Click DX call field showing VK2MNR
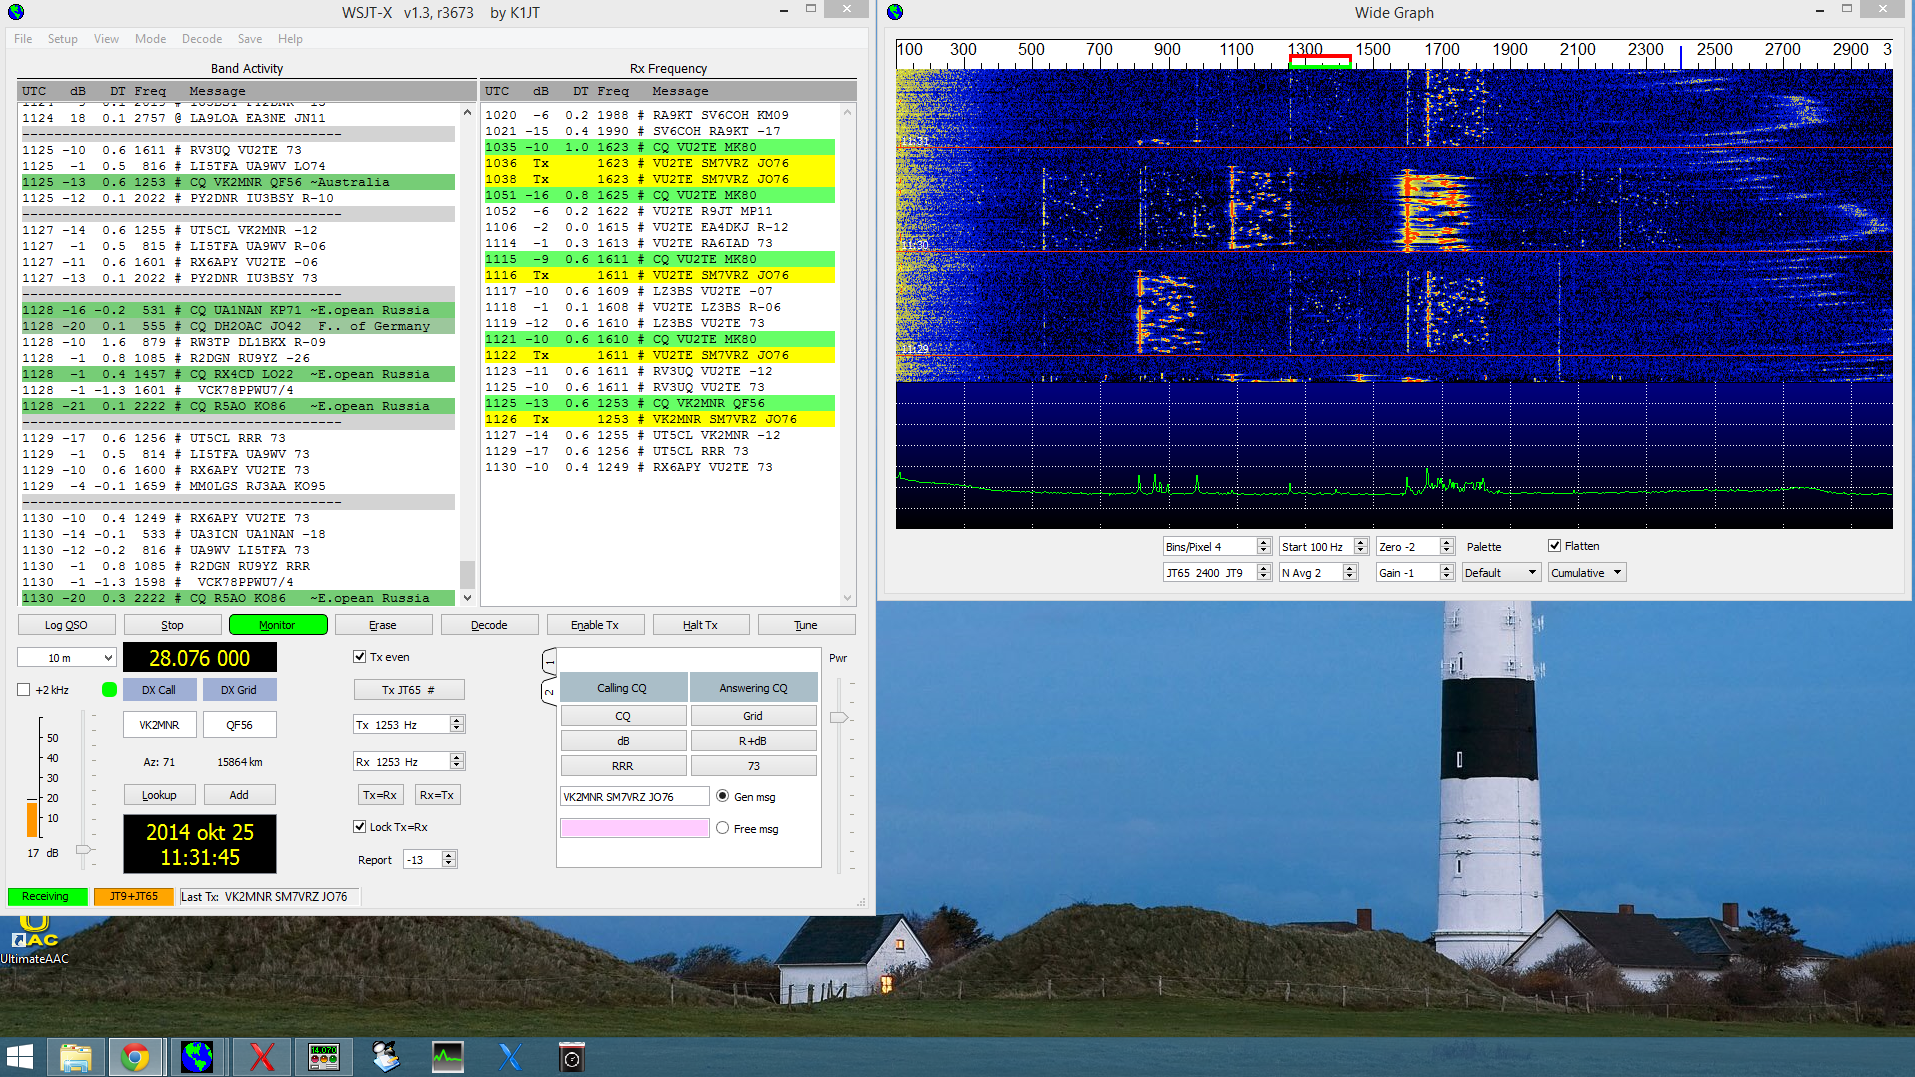This screenshot has width=1915, height=1077. (x=159, y=725)
